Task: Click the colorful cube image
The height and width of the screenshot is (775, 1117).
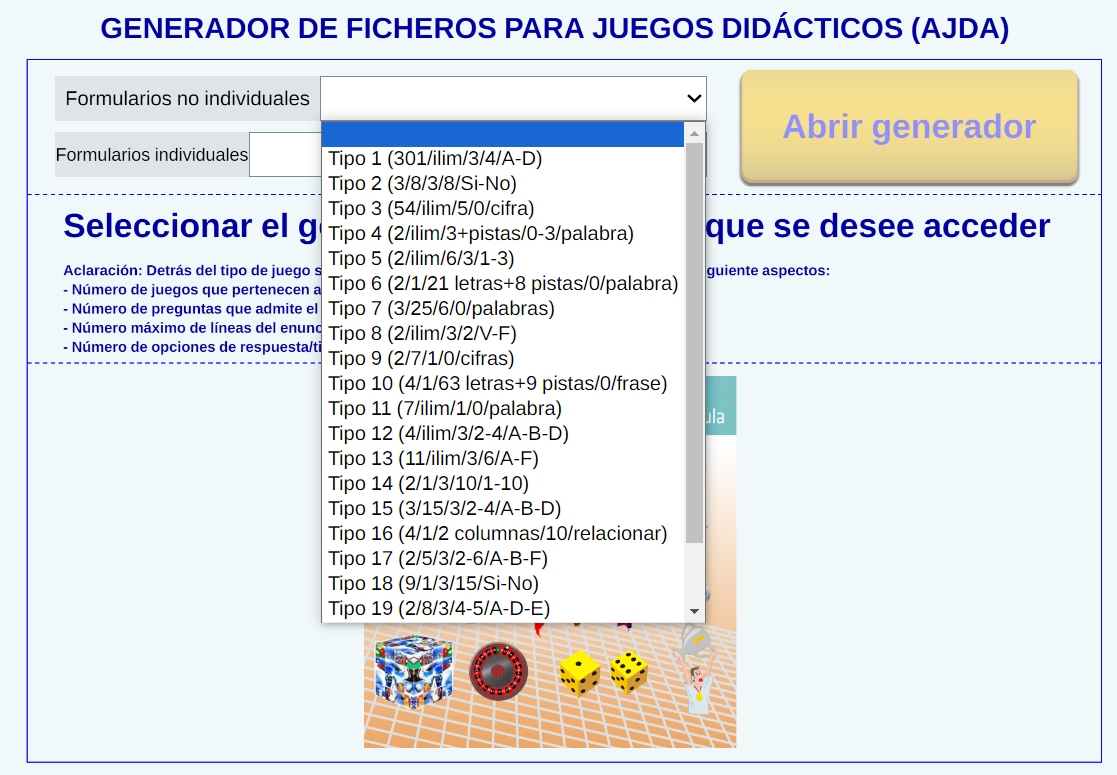Action: (x=413, y=669)
